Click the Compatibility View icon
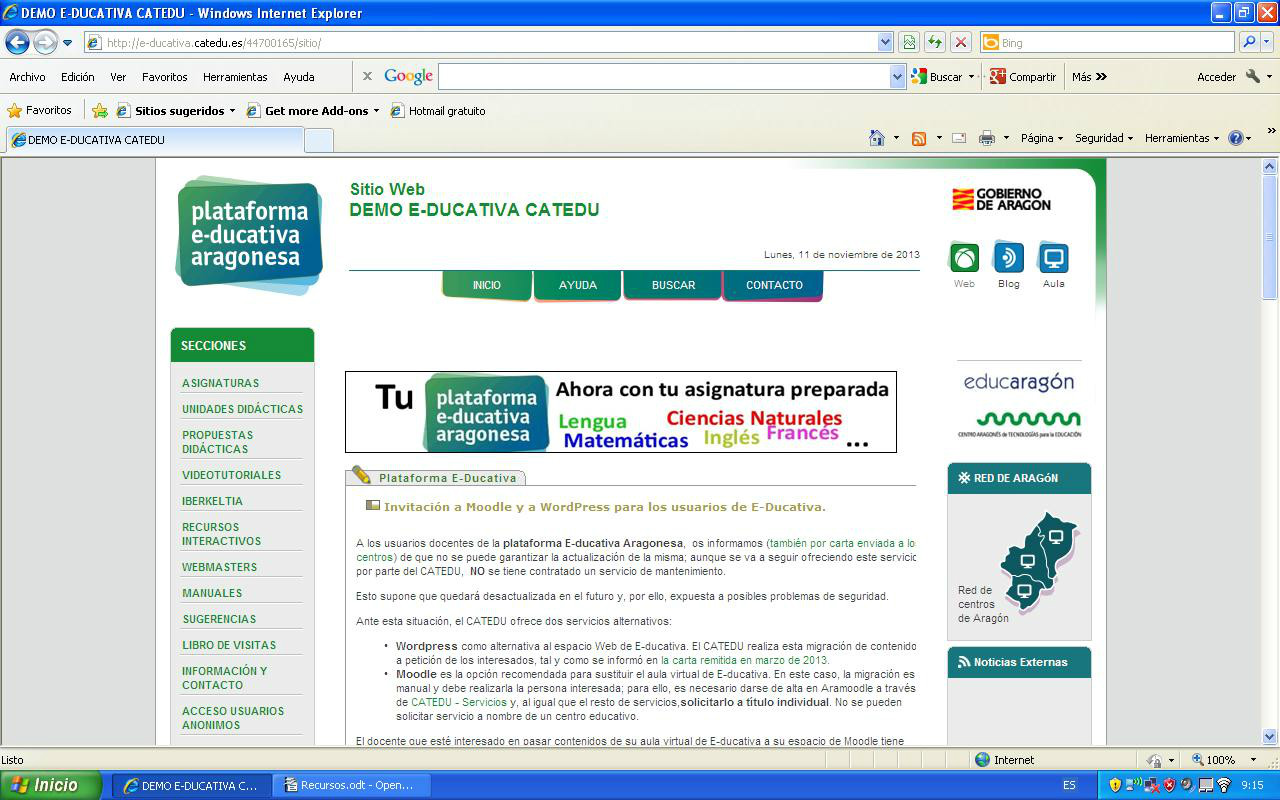The width and height of the screenshot is (1280, 800). [908, 42]
